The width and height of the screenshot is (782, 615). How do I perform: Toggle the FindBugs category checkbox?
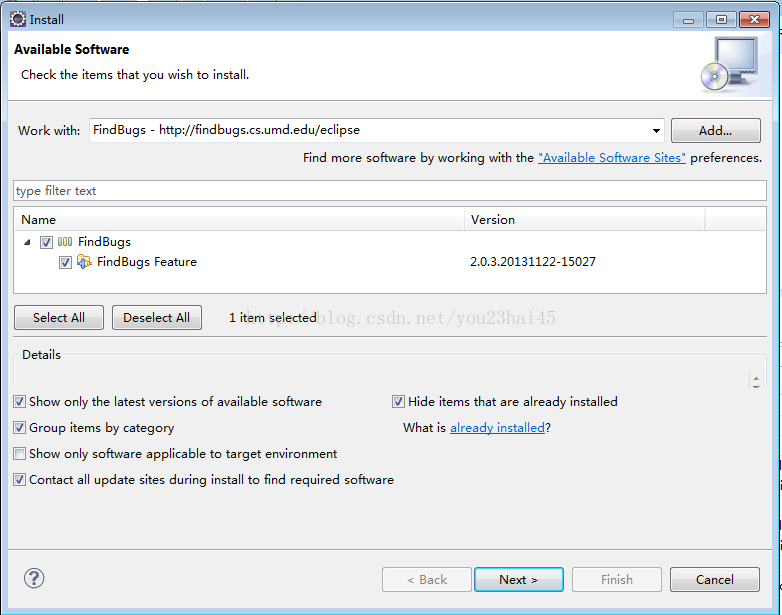tap(46, 242)
